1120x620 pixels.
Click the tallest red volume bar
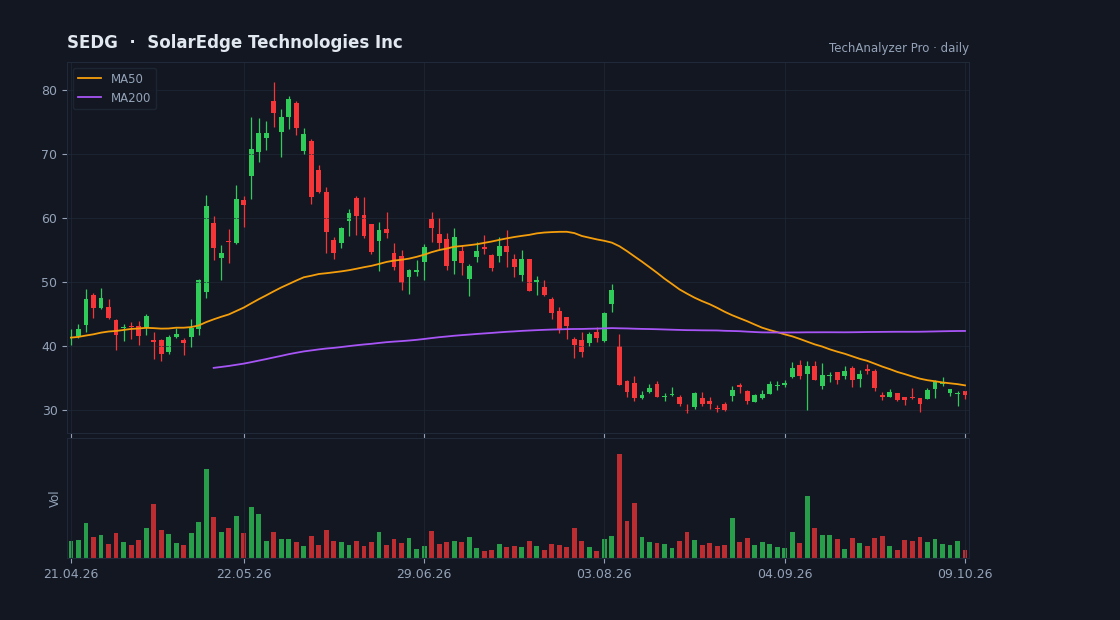[x=619, y=506]
